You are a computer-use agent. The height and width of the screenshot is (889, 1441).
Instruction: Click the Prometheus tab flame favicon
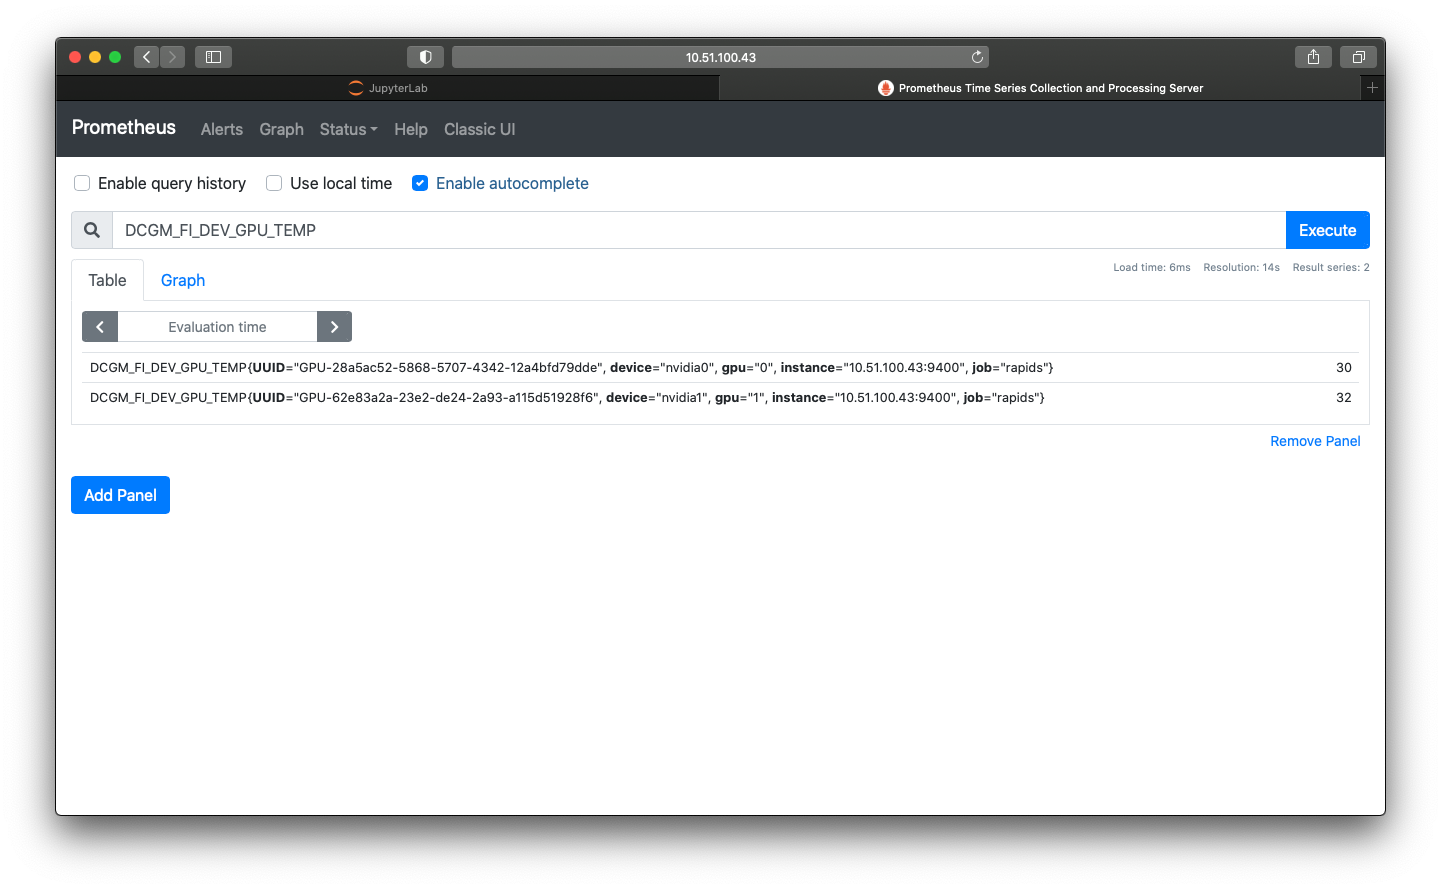pyautogui.click(x=885, y=88)
